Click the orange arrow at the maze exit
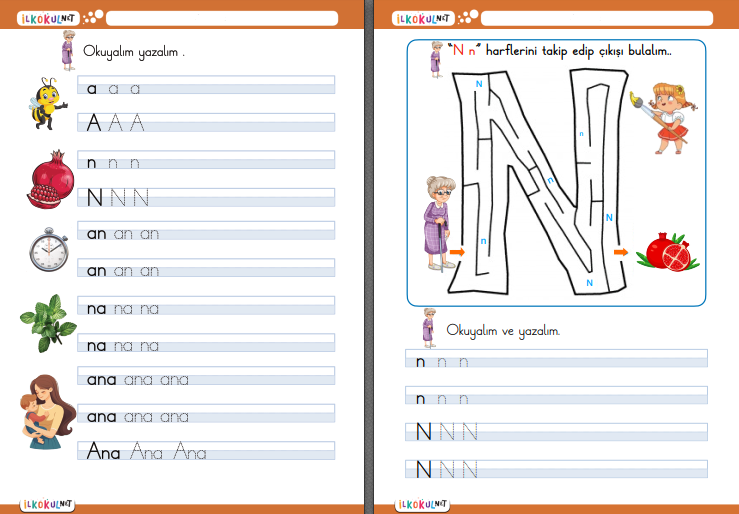Viewport: 739px width, 514px height. [x=621, y=253]
